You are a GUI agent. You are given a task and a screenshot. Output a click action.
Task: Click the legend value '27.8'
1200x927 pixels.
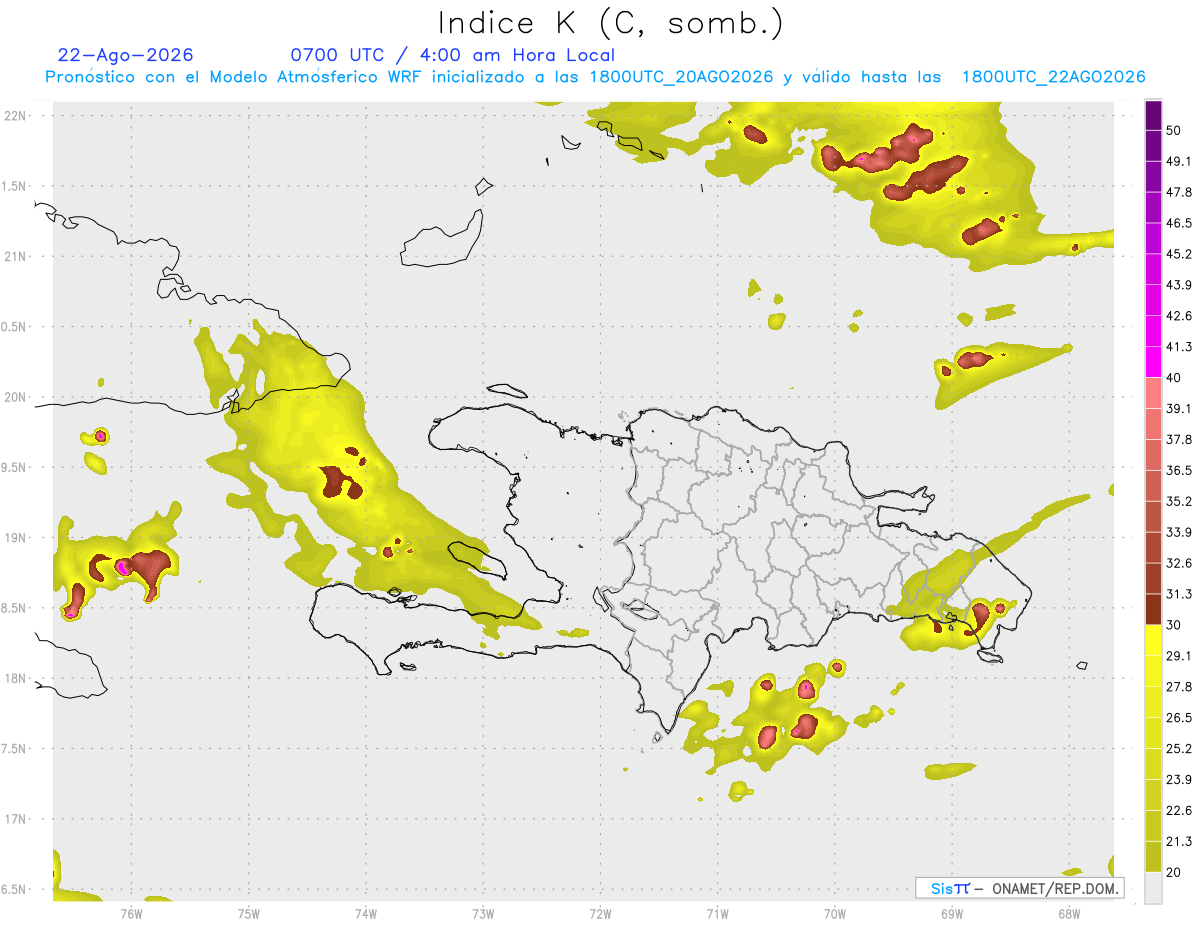[1179, 687]
